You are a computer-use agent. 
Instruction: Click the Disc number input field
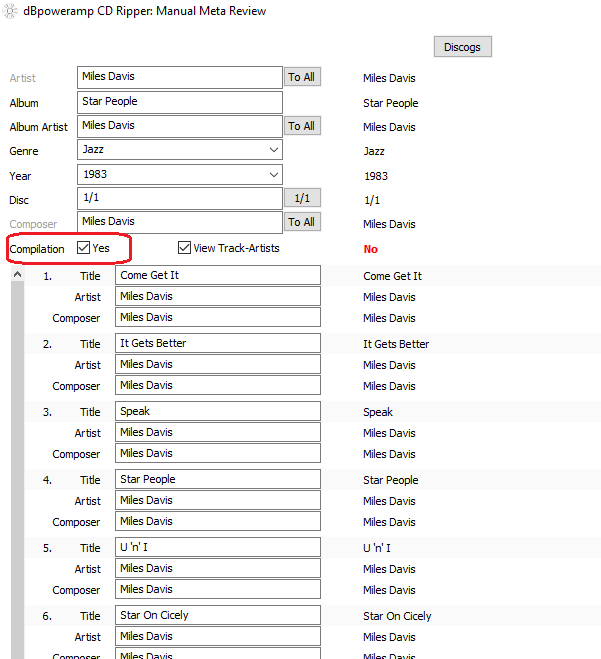click(180, 199)
